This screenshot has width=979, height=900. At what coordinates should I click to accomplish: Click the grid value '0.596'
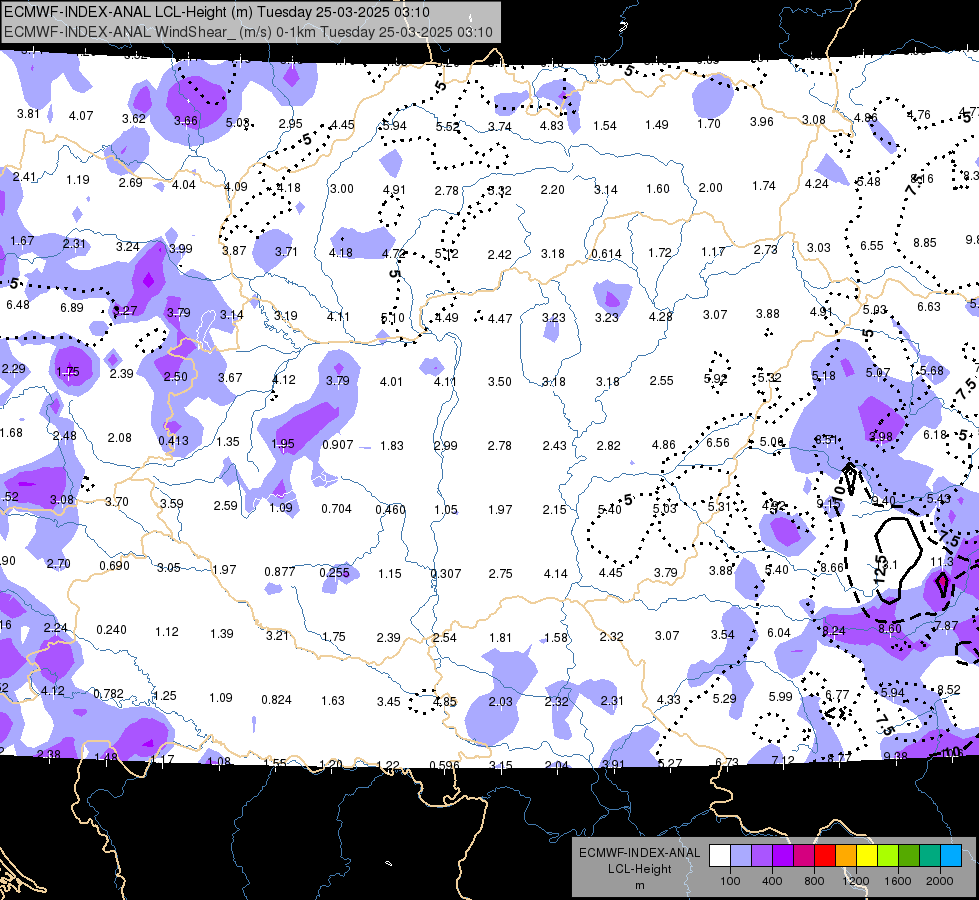click(x=444, y=765)
